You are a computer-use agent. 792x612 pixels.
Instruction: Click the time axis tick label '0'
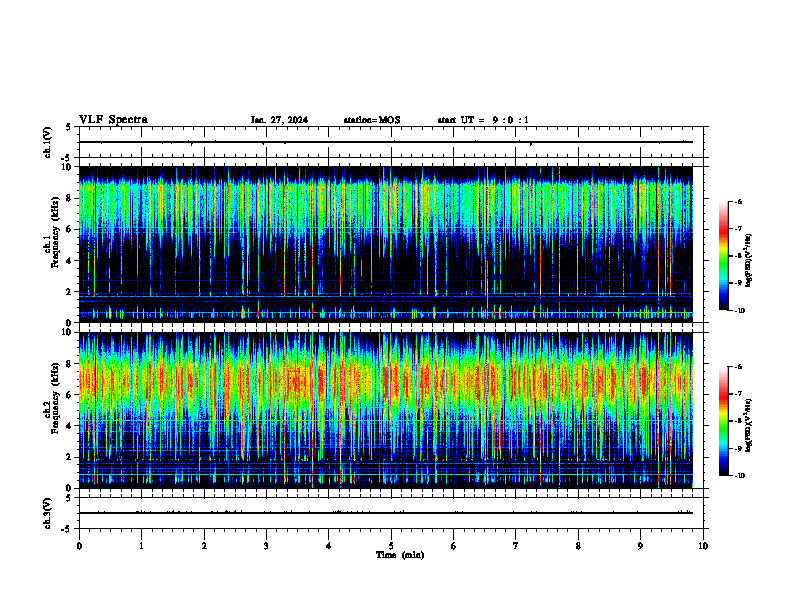[79, 546]
